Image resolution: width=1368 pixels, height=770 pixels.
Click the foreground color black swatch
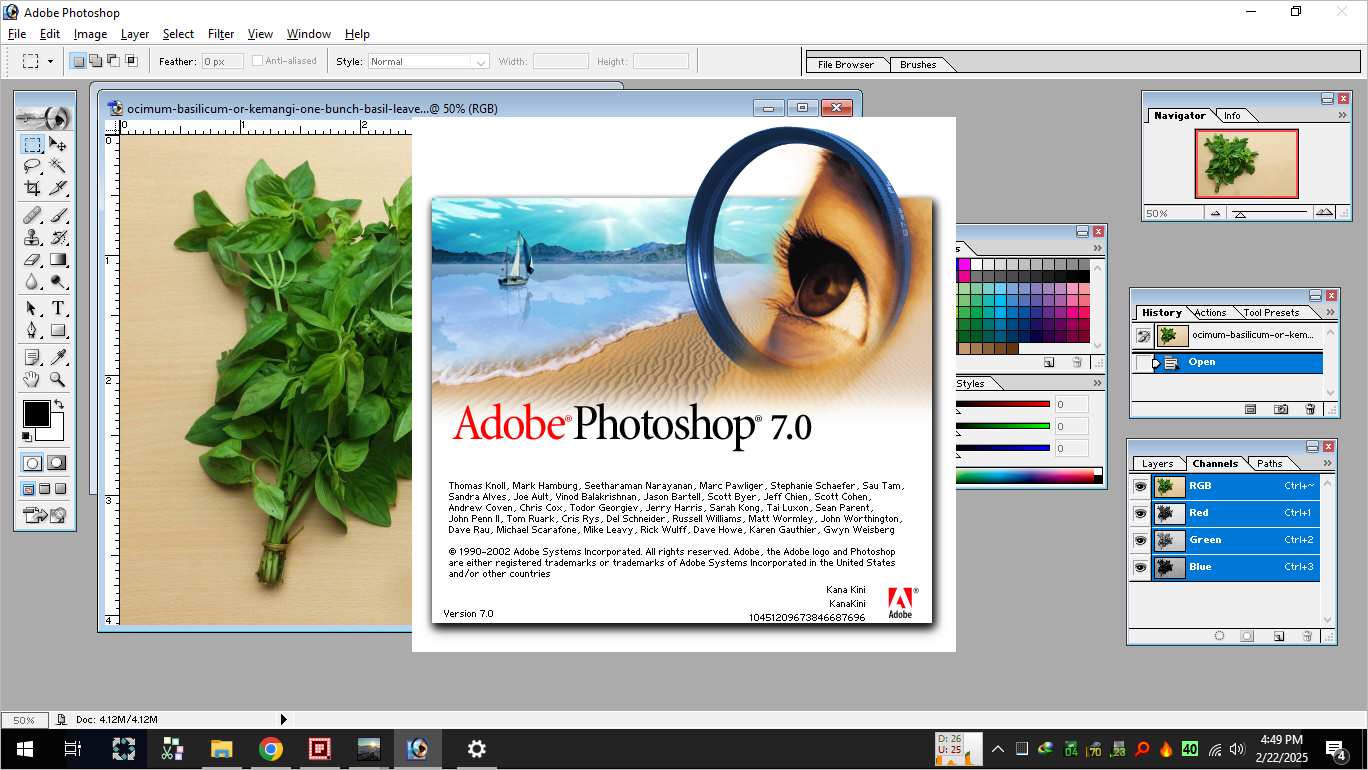pos(36,413)
